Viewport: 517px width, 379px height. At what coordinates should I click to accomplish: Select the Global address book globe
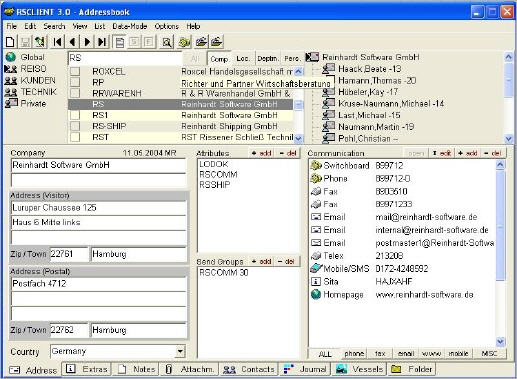click(11, 57)
